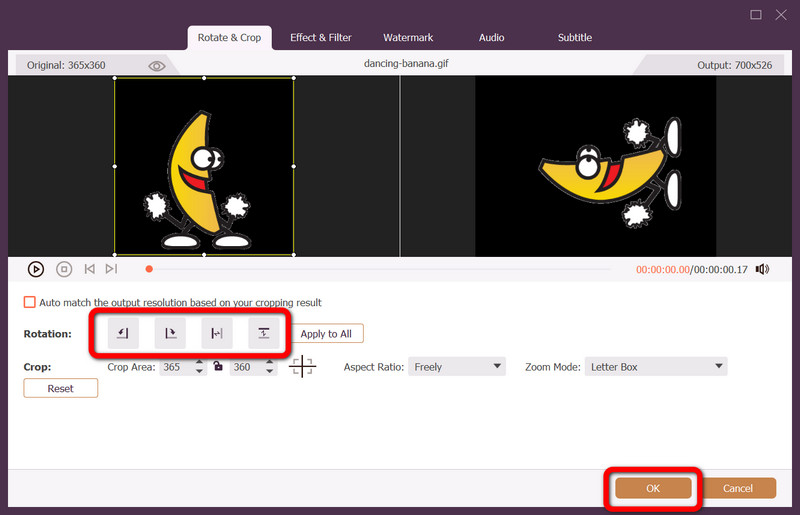
Task: Flip the video horizontally
Action: (x=217, y=333)
